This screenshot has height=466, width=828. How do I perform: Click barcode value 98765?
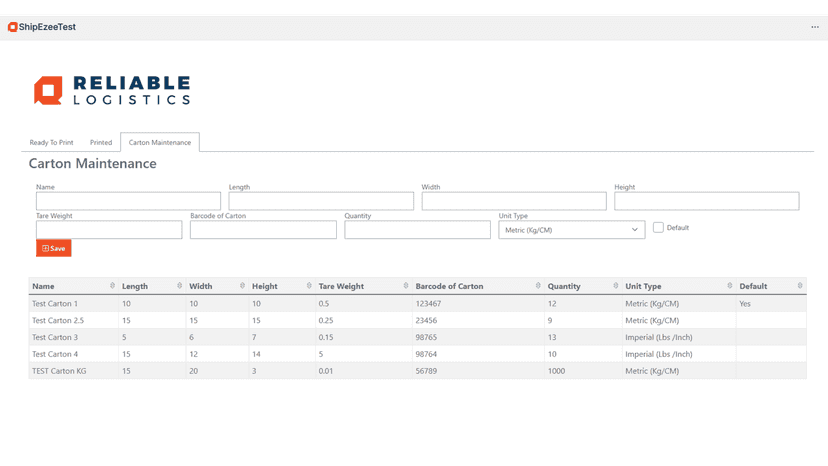coord(426,338)
